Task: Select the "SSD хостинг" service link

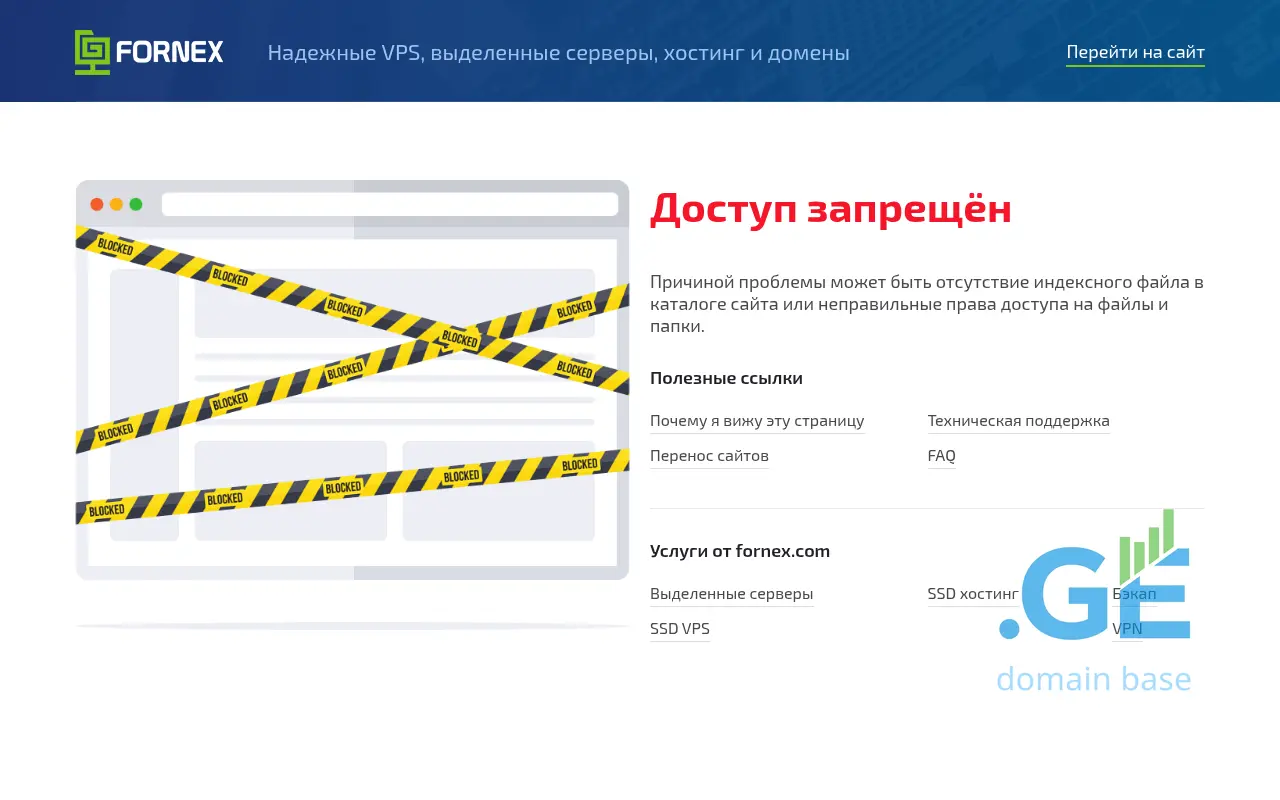Action: pos(972,594)
